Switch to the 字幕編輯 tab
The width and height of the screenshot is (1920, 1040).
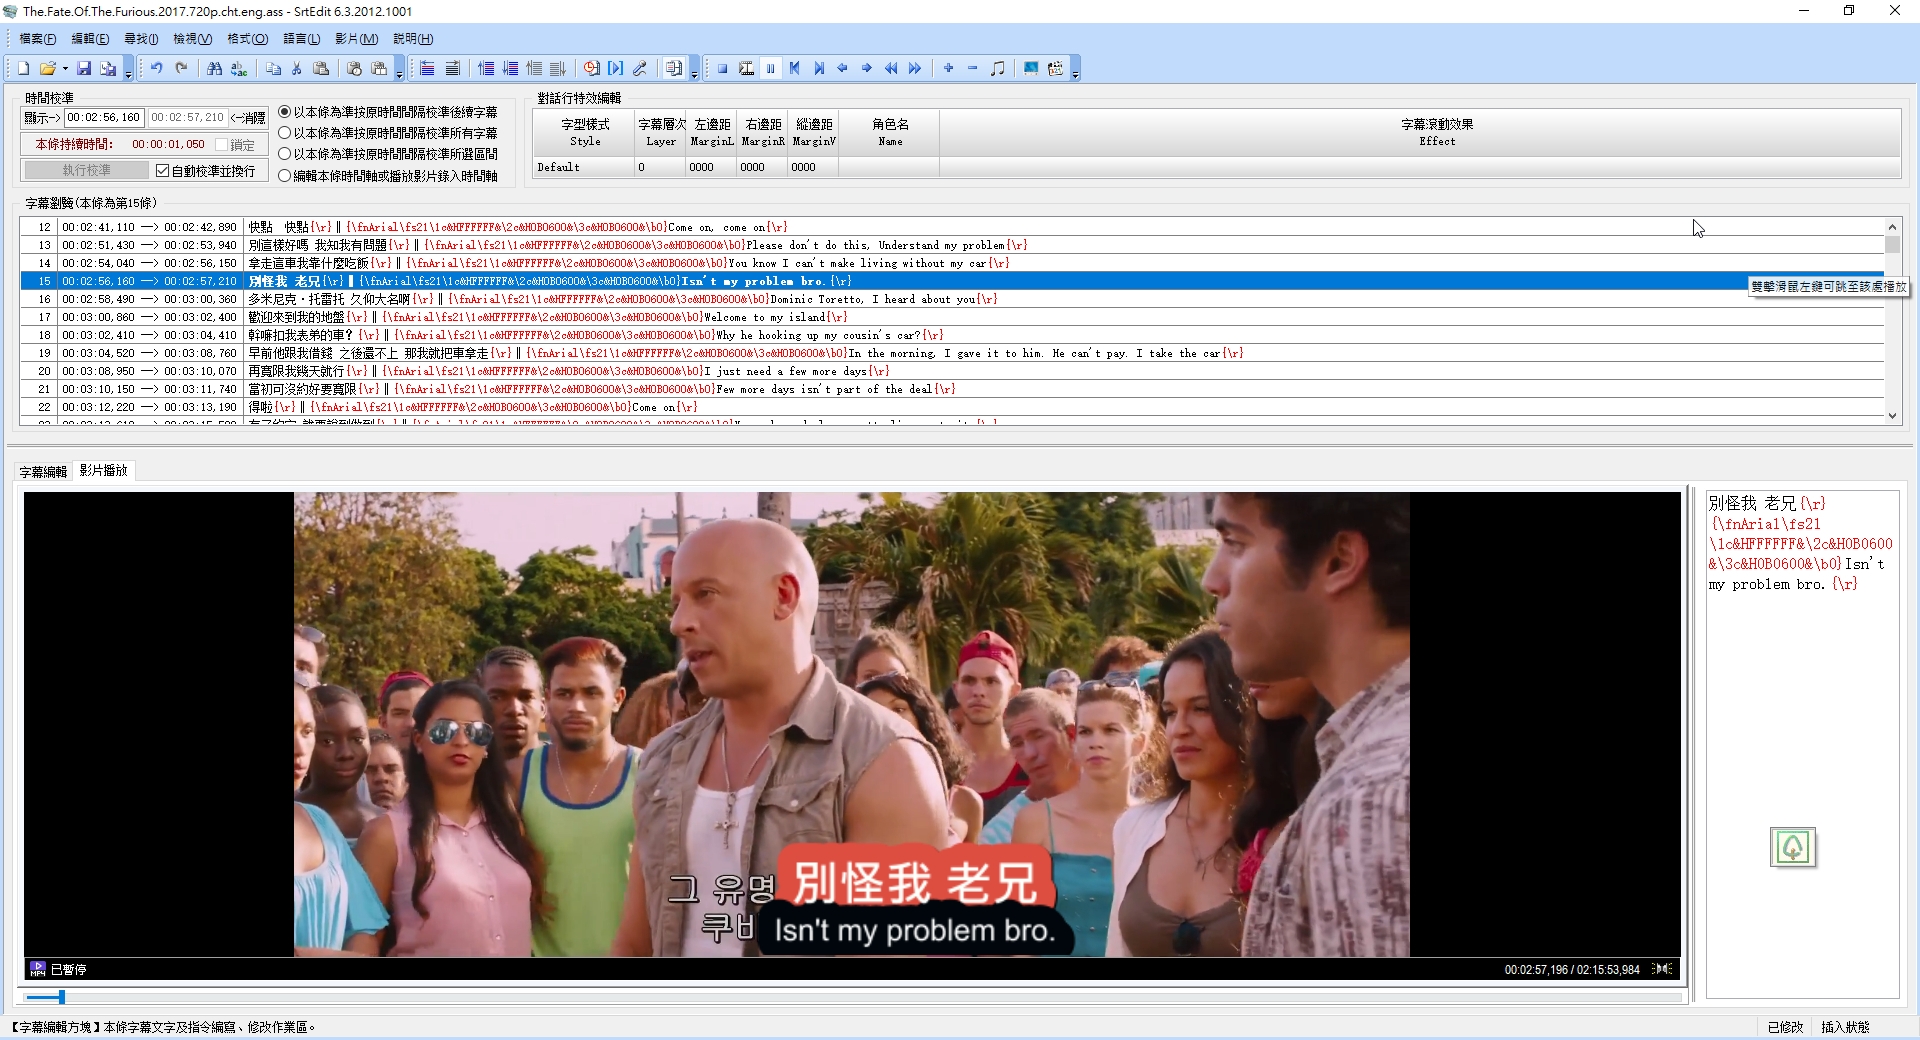point(43,471)
